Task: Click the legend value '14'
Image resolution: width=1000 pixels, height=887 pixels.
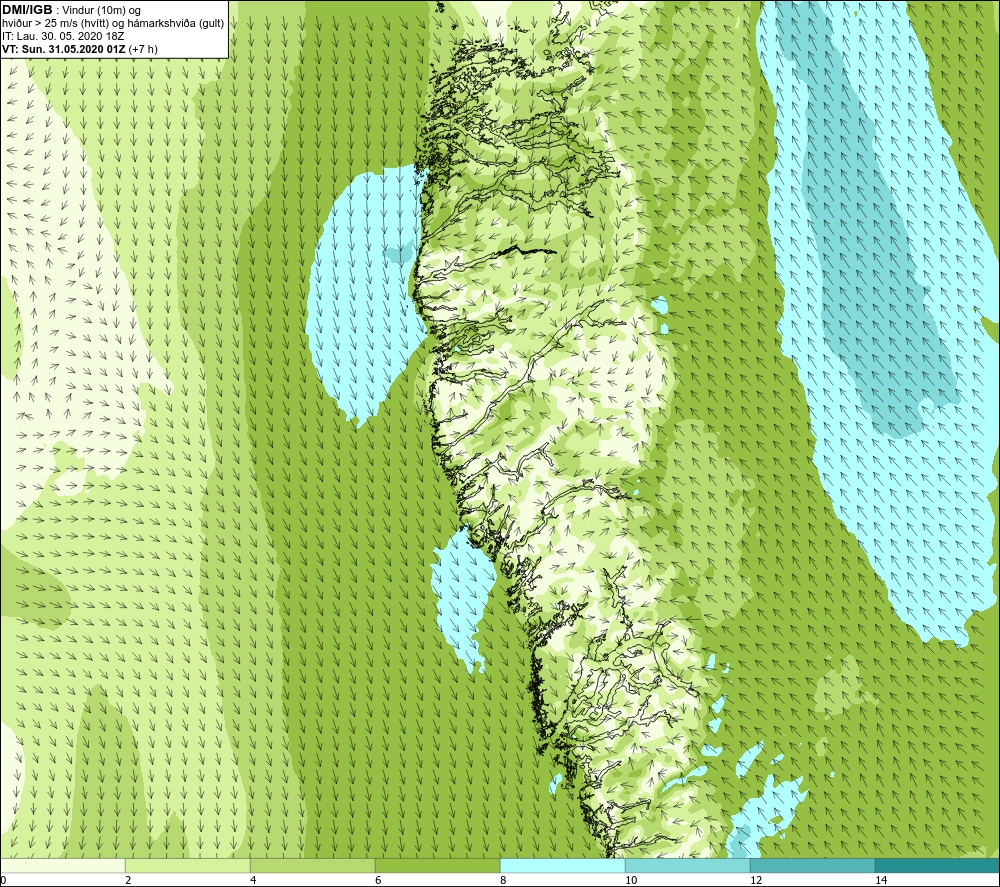Action: tap(881, 880)
